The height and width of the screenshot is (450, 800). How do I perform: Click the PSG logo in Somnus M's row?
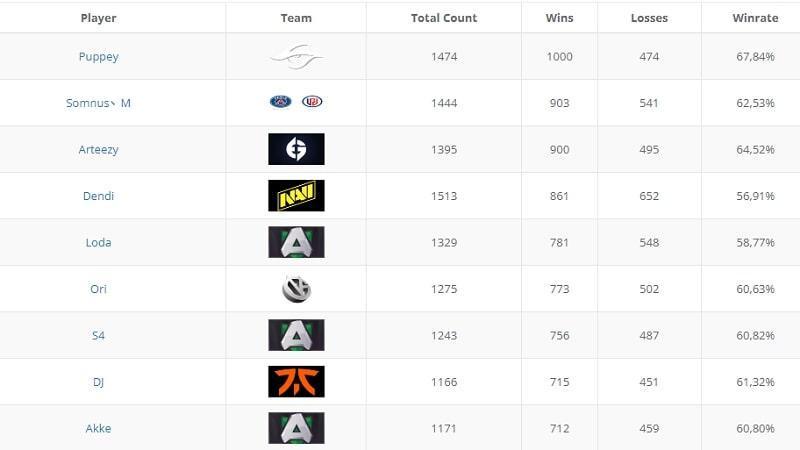281,102
